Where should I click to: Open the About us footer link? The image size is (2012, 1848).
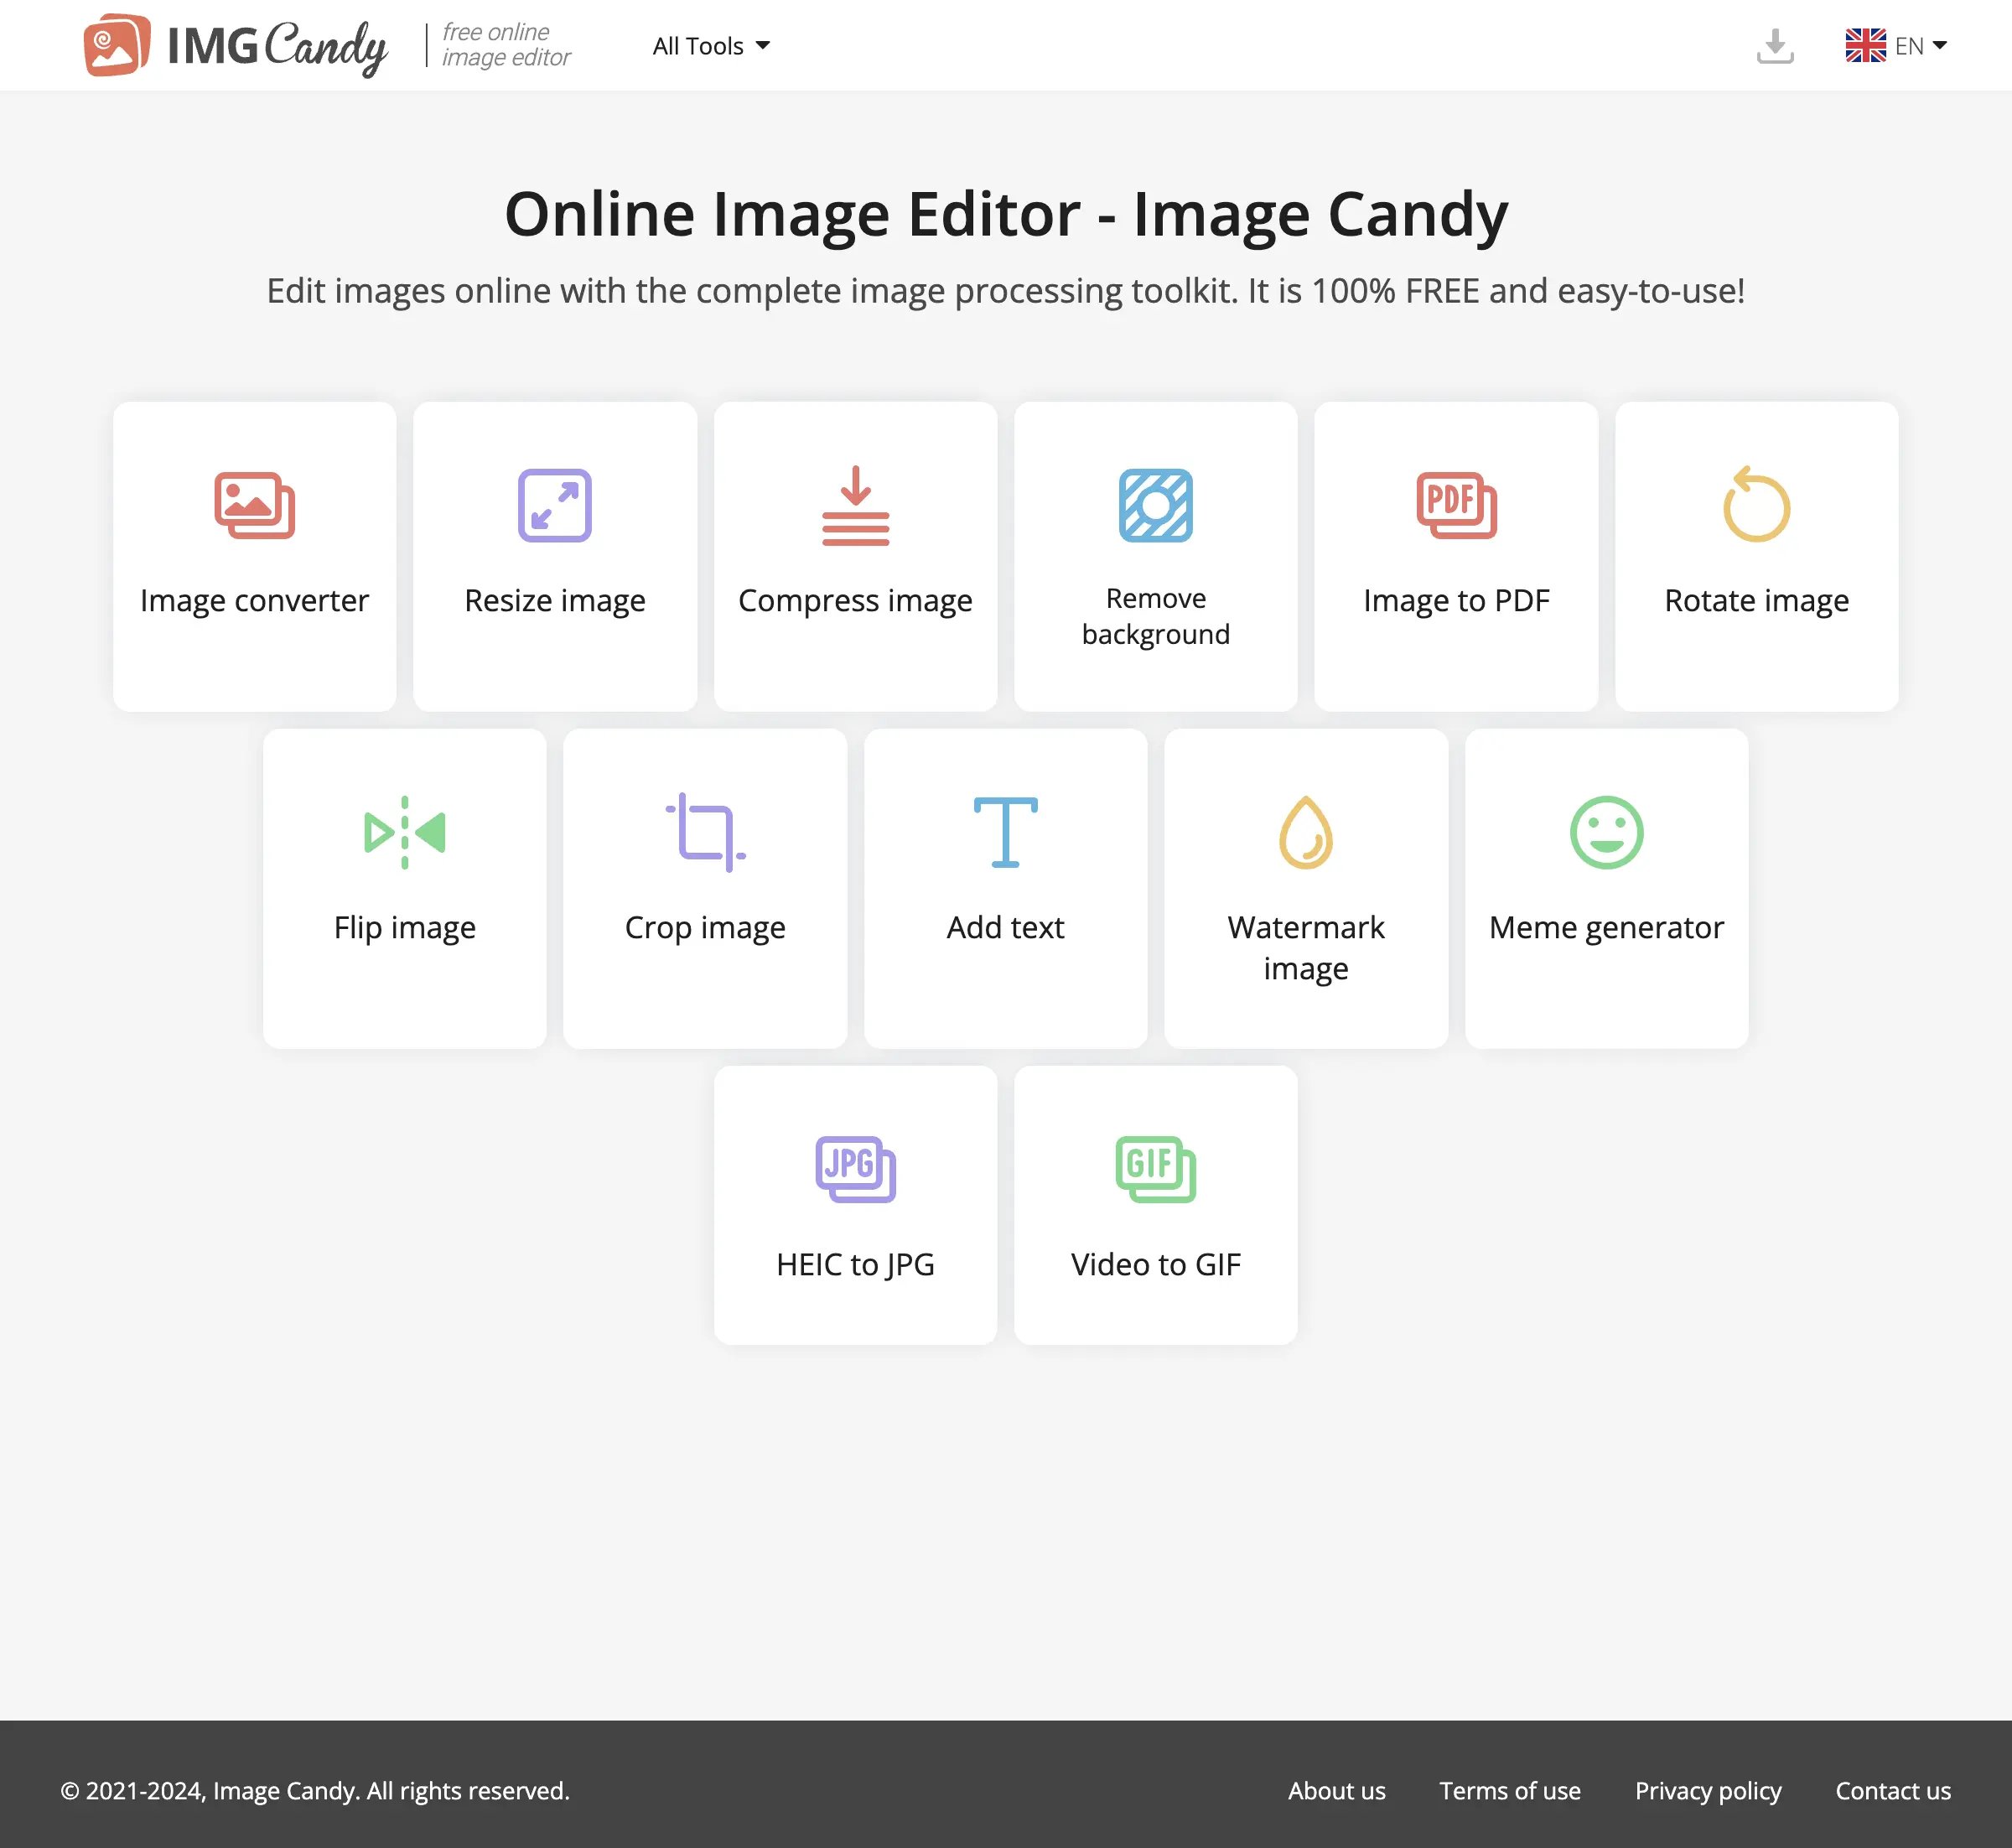coord(1336,1791)
